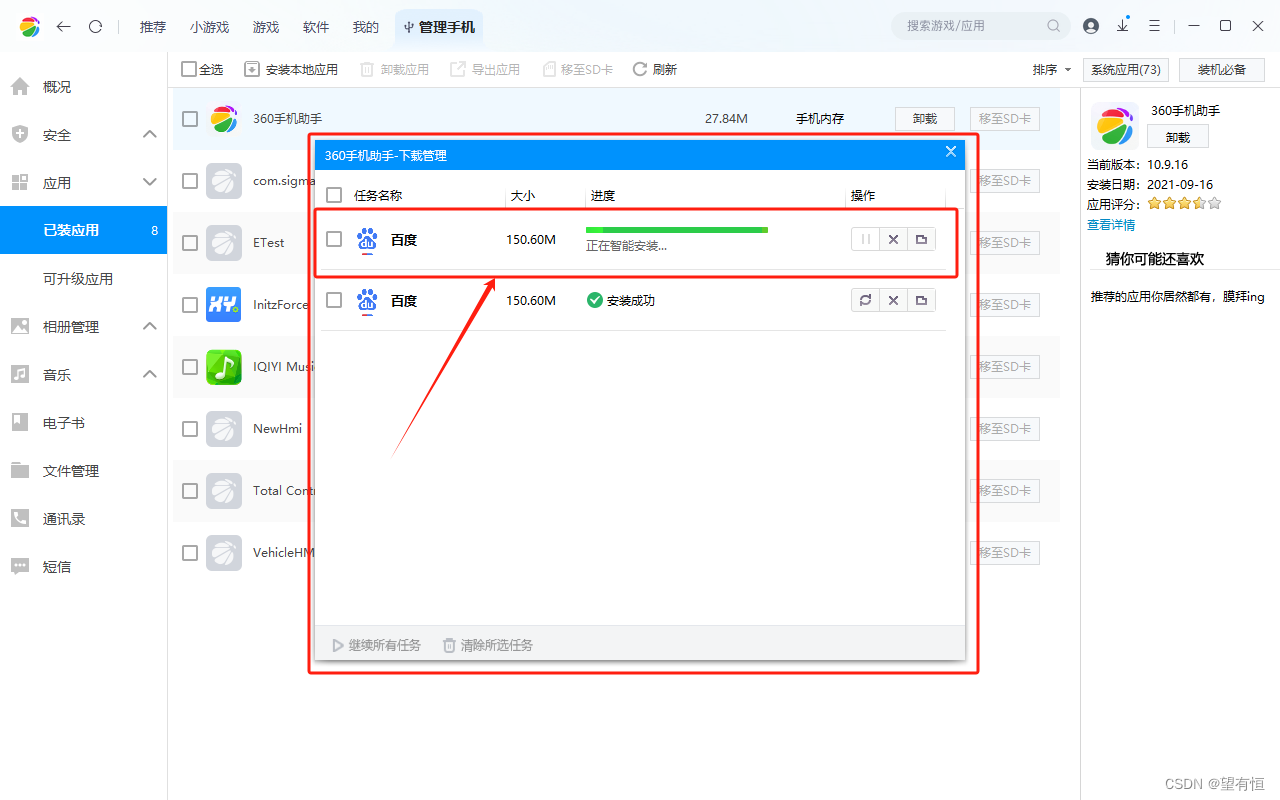This screenshot has width=1280, height=800.
Task: Tick checkbox of the installing 百度 task
Action: point(334,240)
